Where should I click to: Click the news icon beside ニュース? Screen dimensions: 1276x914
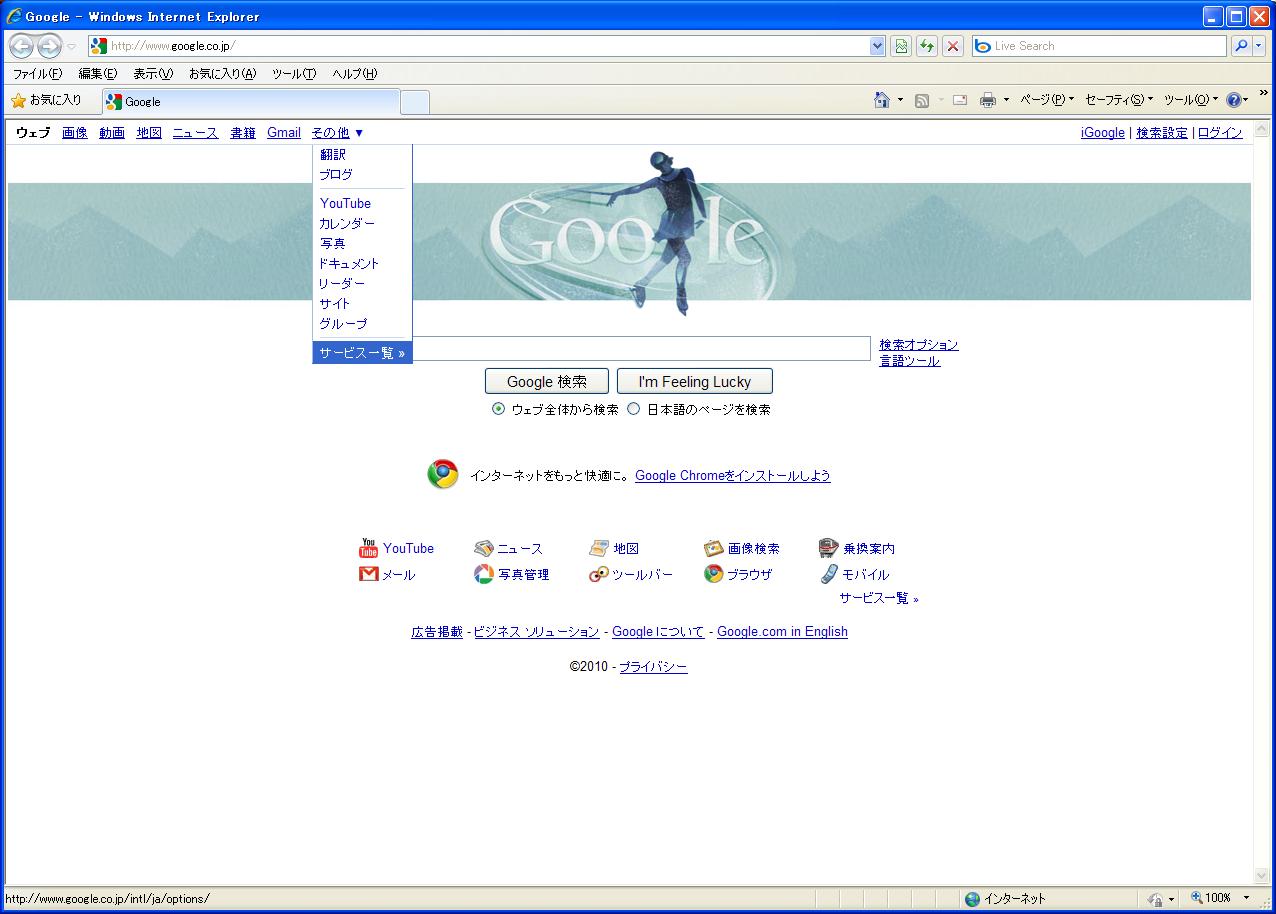(483, 548)
